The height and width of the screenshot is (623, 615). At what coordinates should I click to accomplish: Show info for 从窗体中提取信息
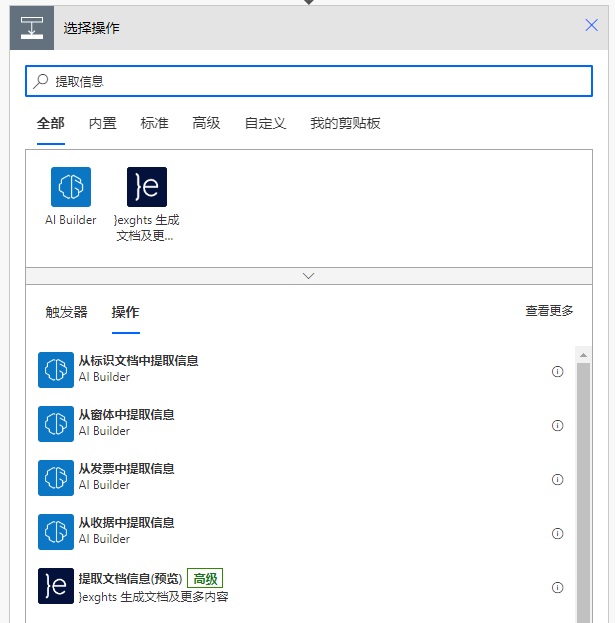pyautogui.click(x=557, y=426)
